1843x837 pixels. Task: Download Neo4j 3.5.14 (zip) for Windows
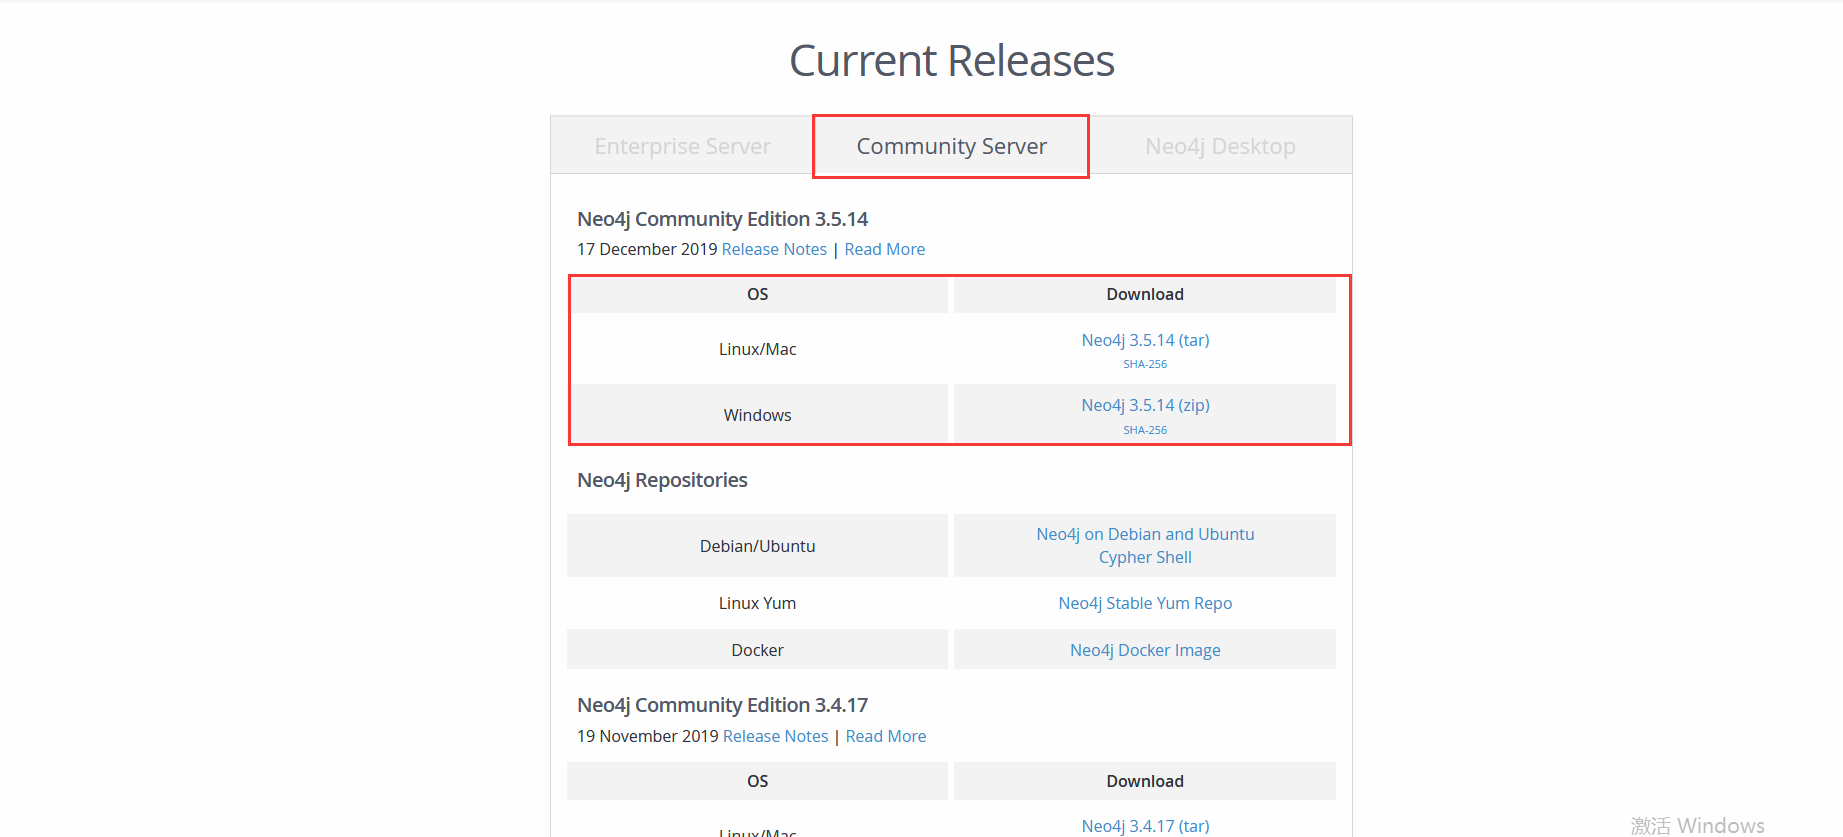pos(1145,405)
